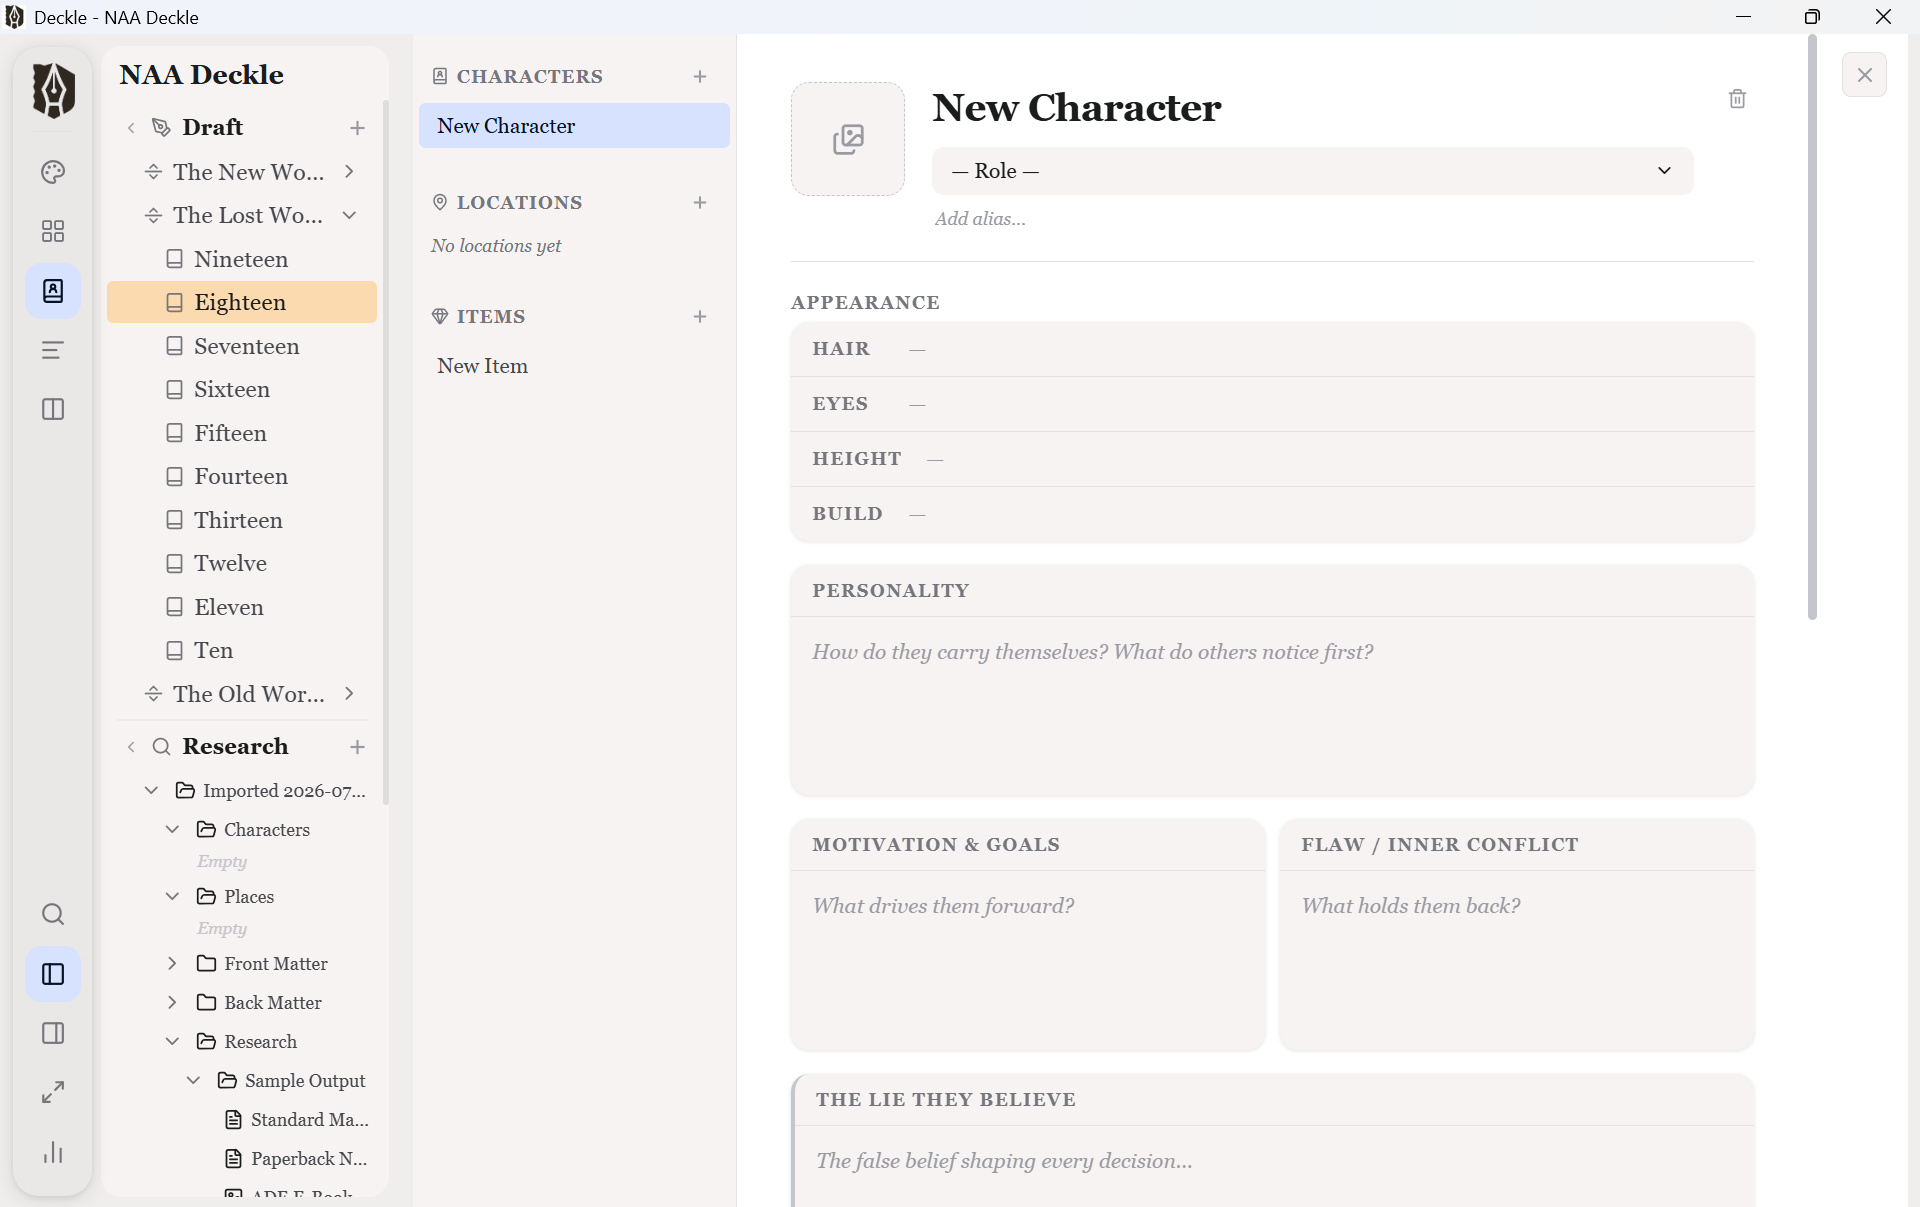Image resolution: width=1920 pixels, height=1207 pixels.
Task: Collapse the Research section chevron
Action: [131, 747]
